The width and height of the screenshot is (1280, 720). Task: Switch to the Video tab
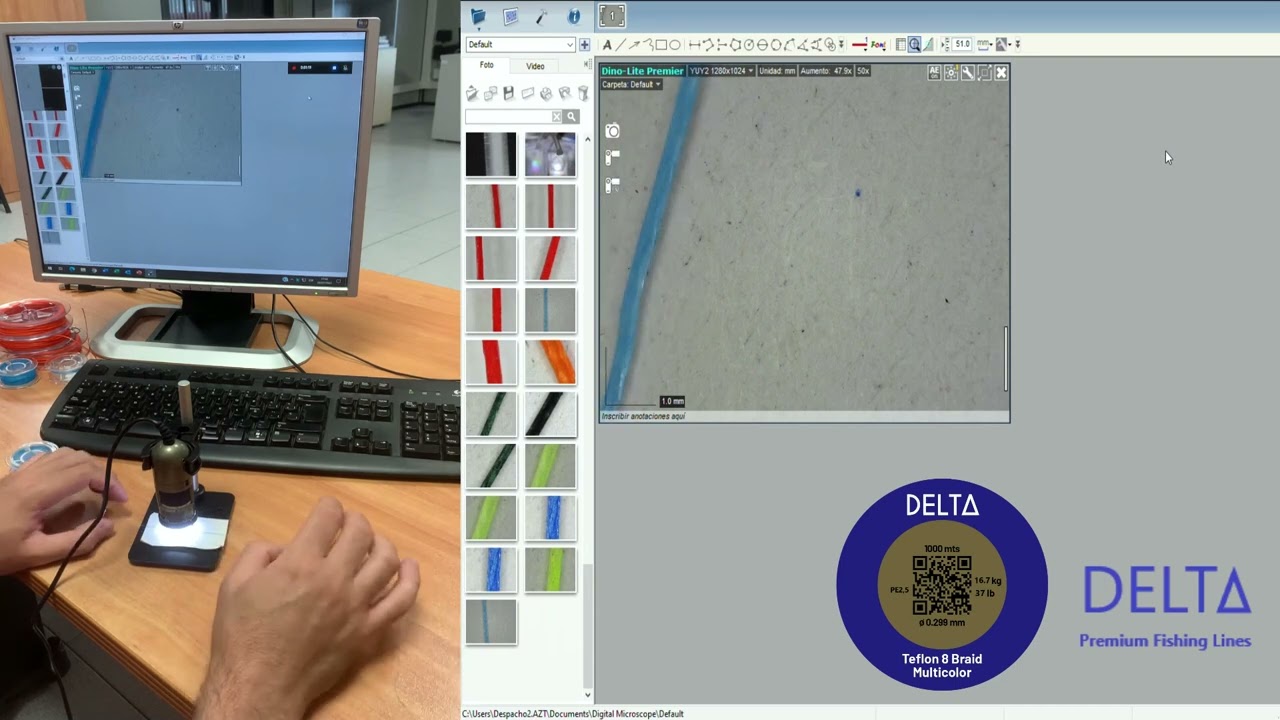tap(535, 66)
